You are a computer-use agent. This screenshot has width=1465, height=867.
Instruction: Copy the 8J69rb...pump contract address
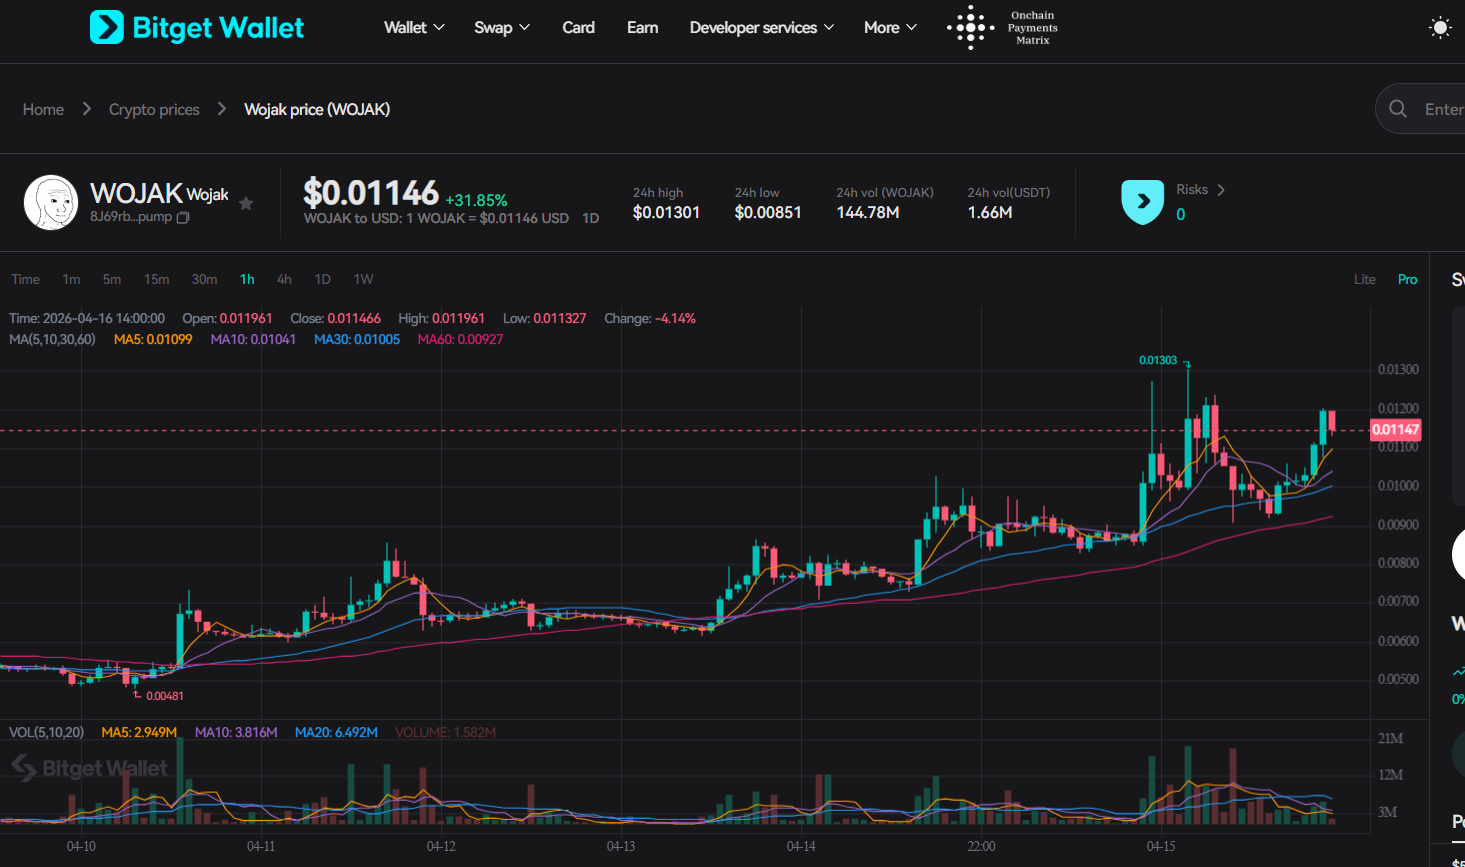pyautogui.click(x=183, y=217)
